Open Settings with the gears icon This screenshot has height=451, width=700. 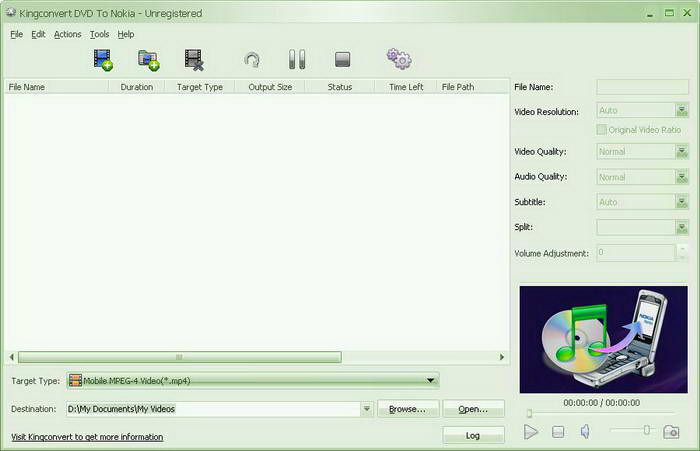(x=399, y=59)
